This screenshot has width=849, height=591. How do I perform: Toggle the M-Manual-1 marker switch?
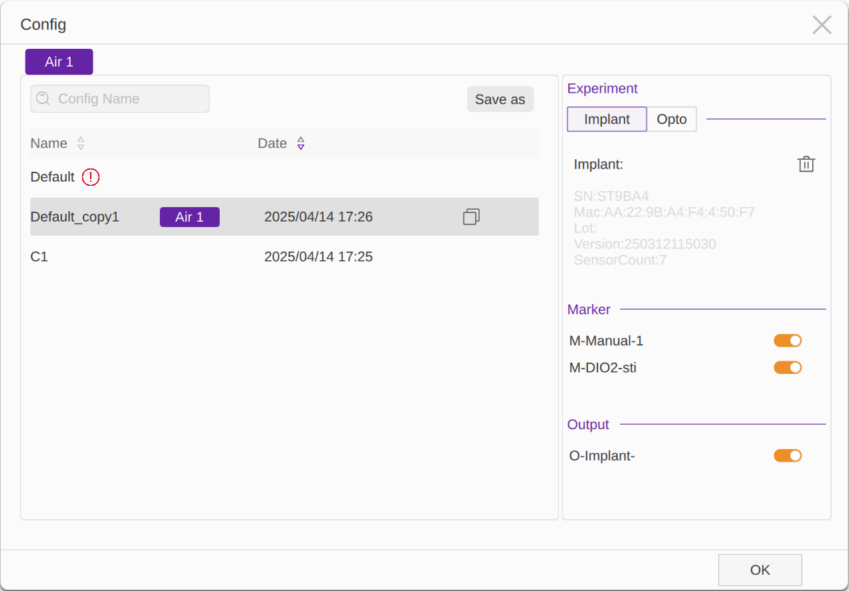(787, 340)
